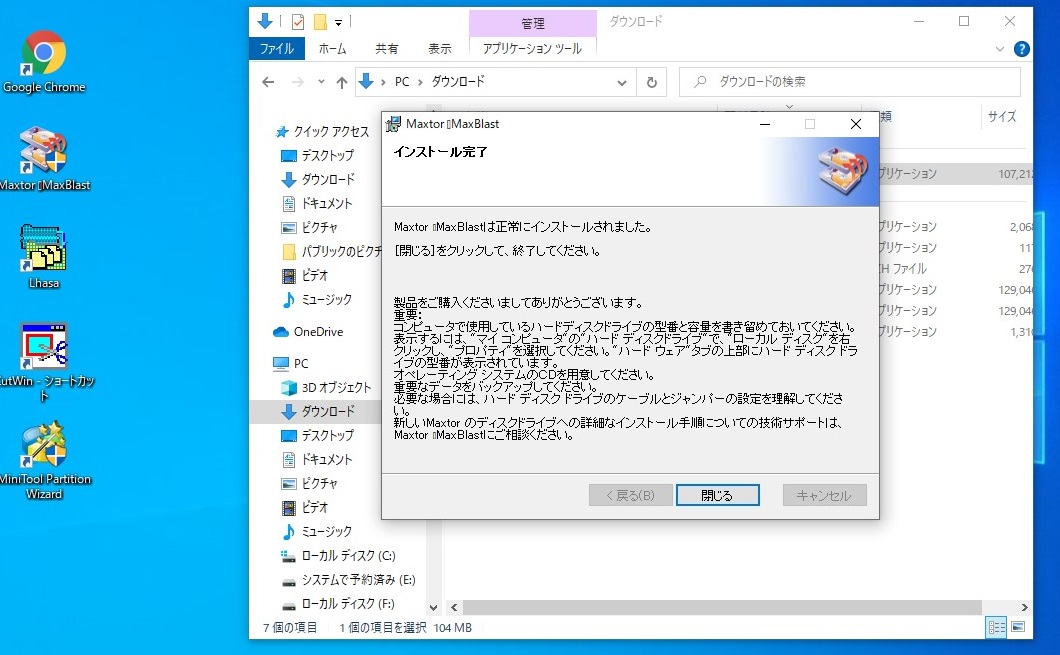
Task: Click the キャンセル button in installer
Action: [824, 495]
